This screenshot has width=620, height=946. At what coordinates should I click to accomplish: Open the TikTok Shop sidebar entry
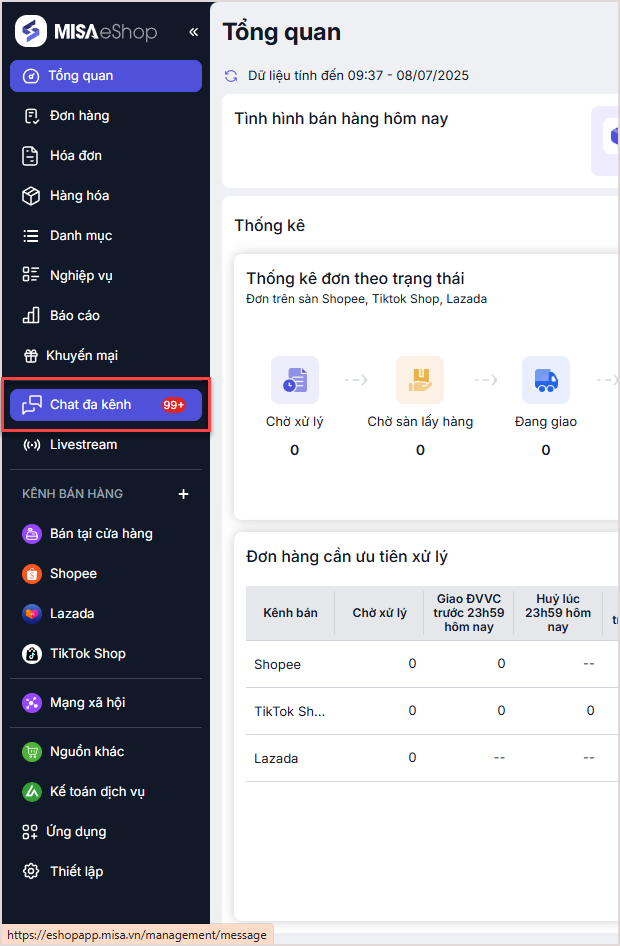click(106, 653)
